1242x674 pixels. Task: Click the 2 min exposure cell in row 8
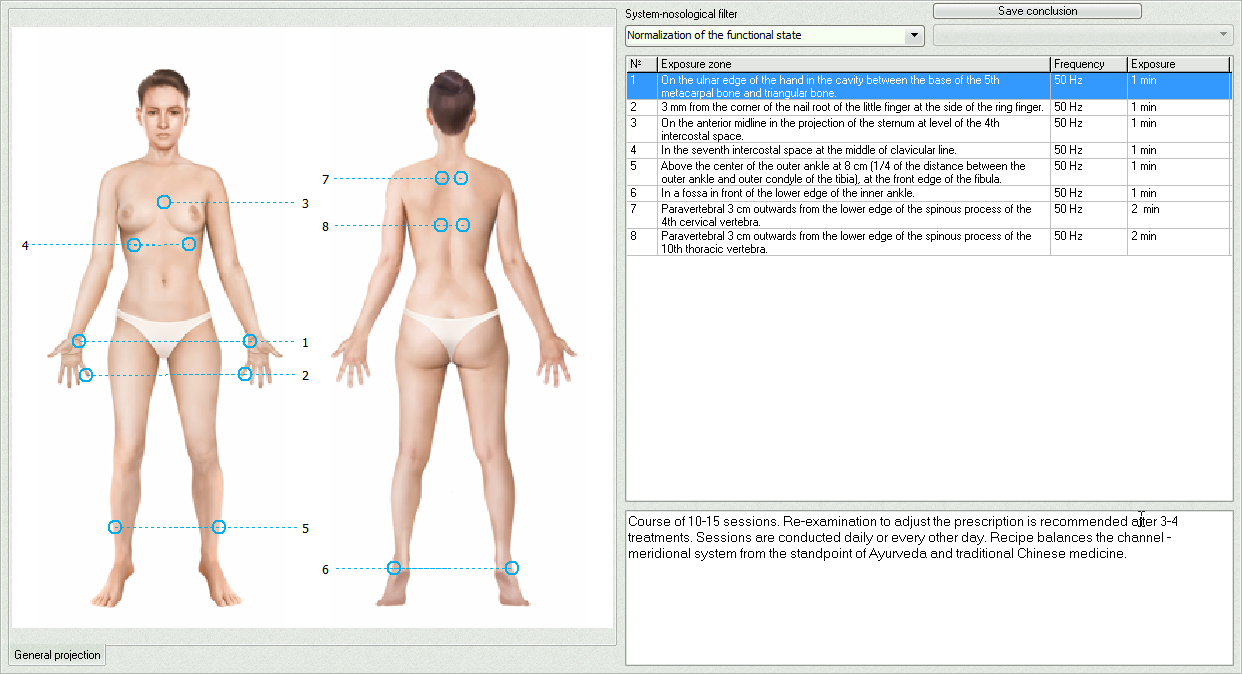(1179, 242)
